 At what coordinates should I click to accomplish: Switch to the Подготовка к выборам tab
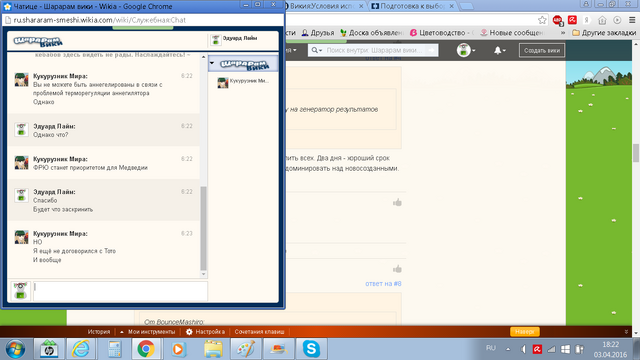(412, 6)
